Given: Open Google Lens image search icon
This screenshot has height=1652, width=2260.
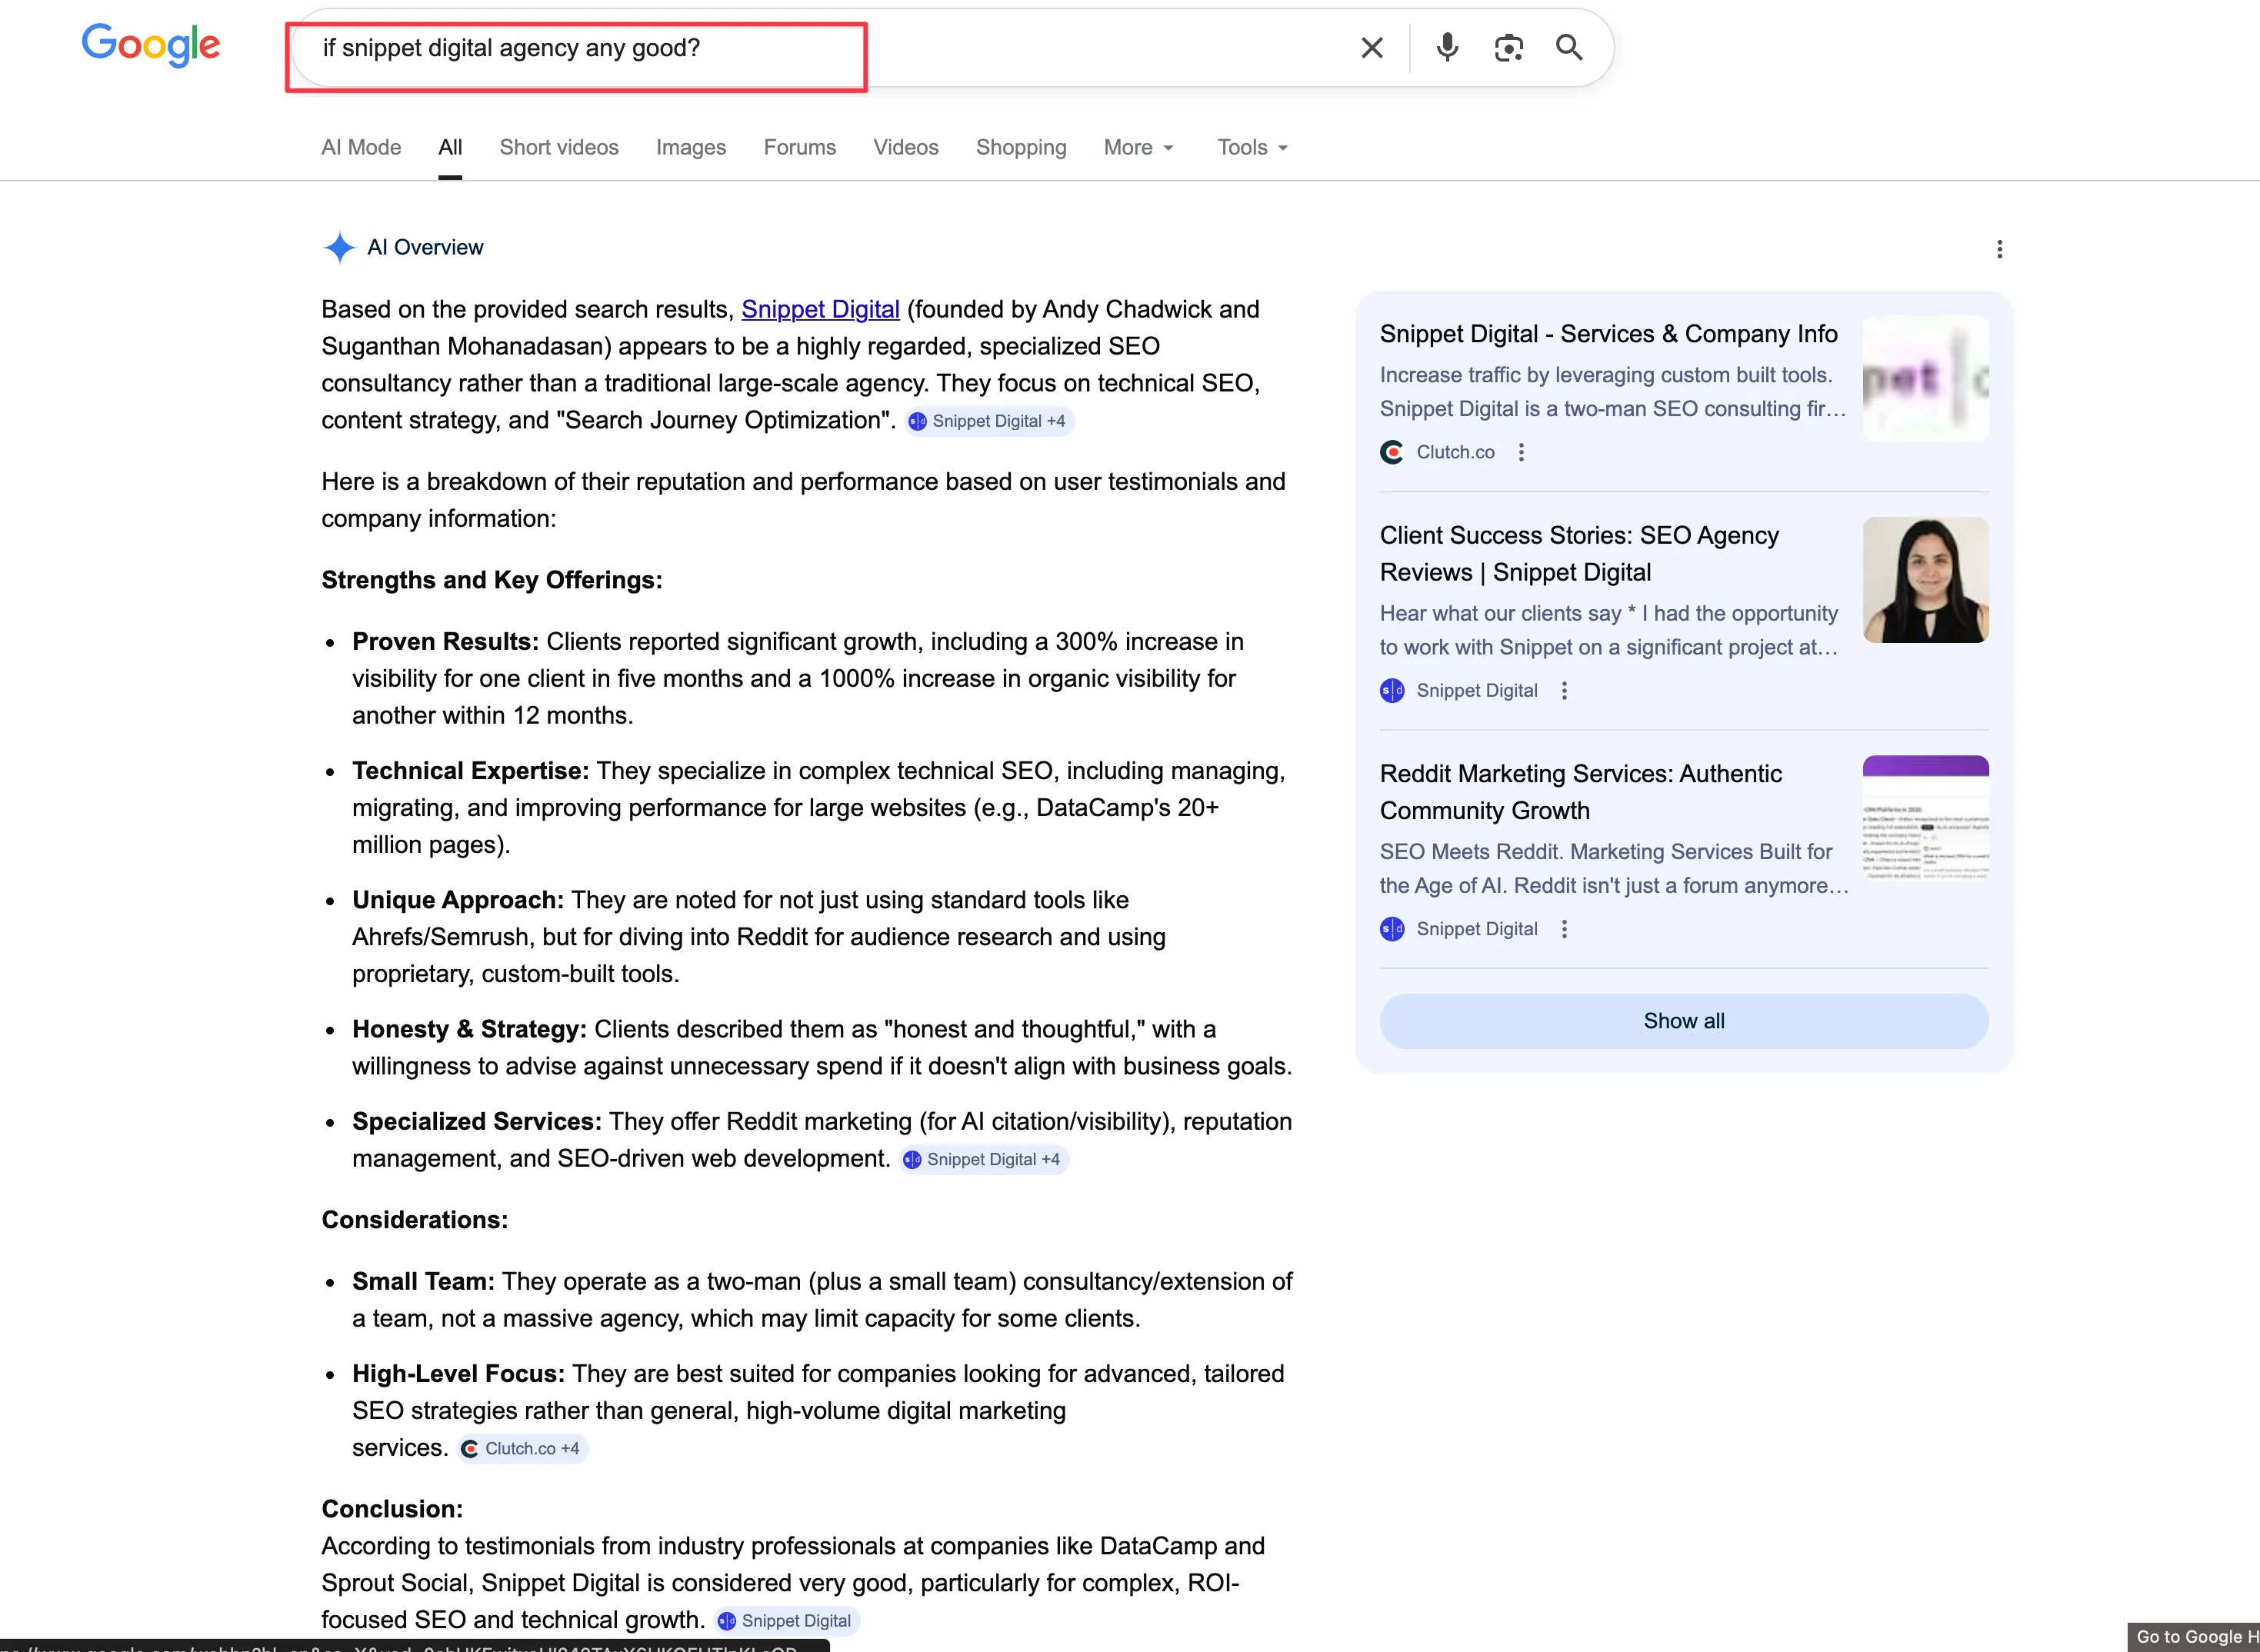Looking at the screenshot, I should pyautogui.click(x=1508, y=48).
